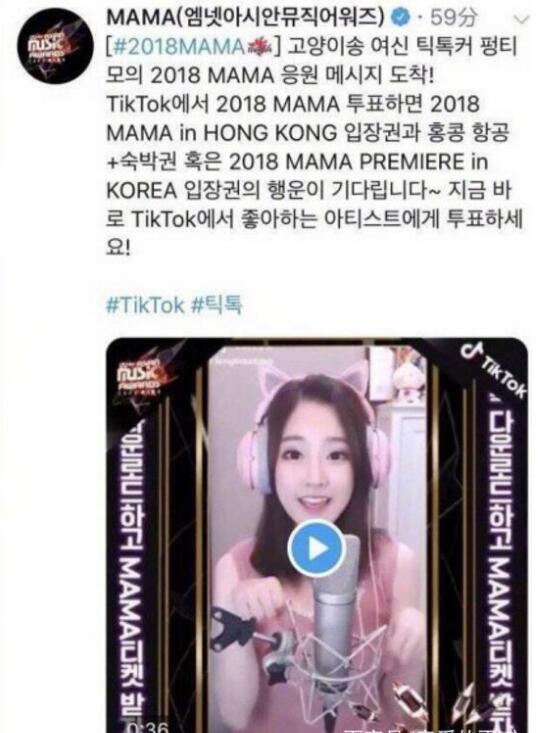Click the 0:36 video duration label

148,727
